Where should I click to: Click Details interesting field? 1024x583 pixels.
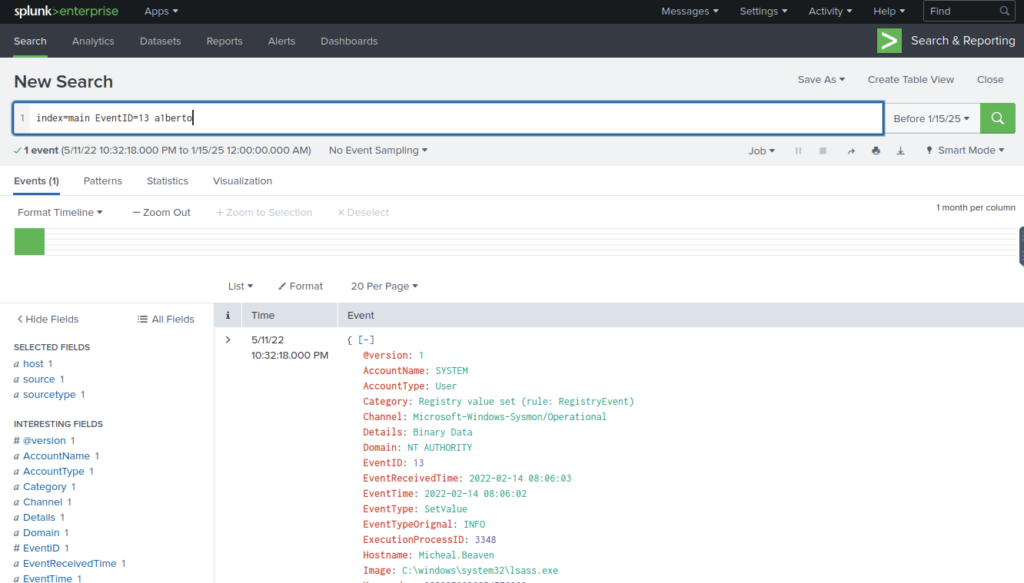click(x=39, y=517)
